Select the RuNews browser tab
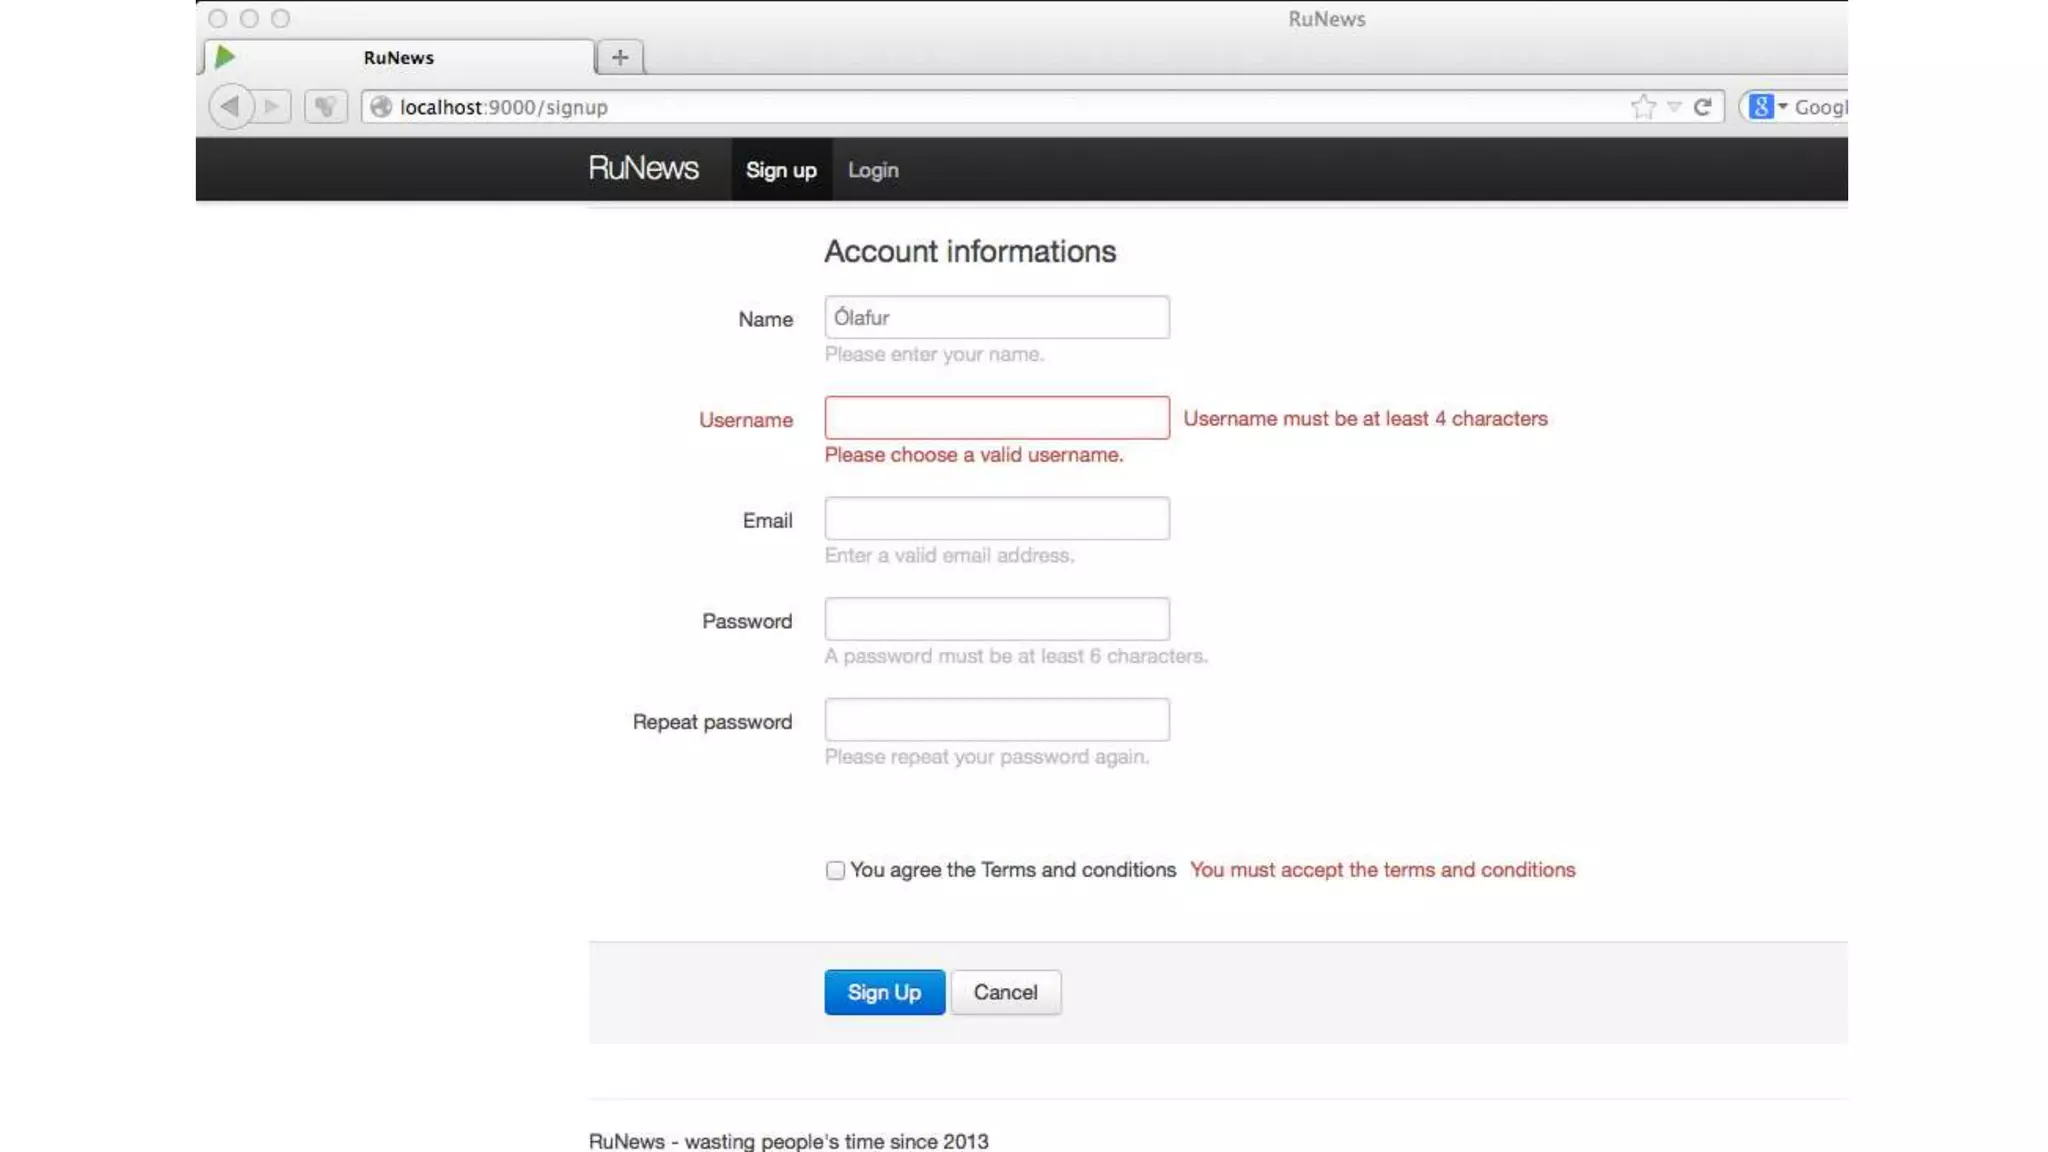Image resolution: width=2048 pixels, height=1152 pixels. point(399,57)
